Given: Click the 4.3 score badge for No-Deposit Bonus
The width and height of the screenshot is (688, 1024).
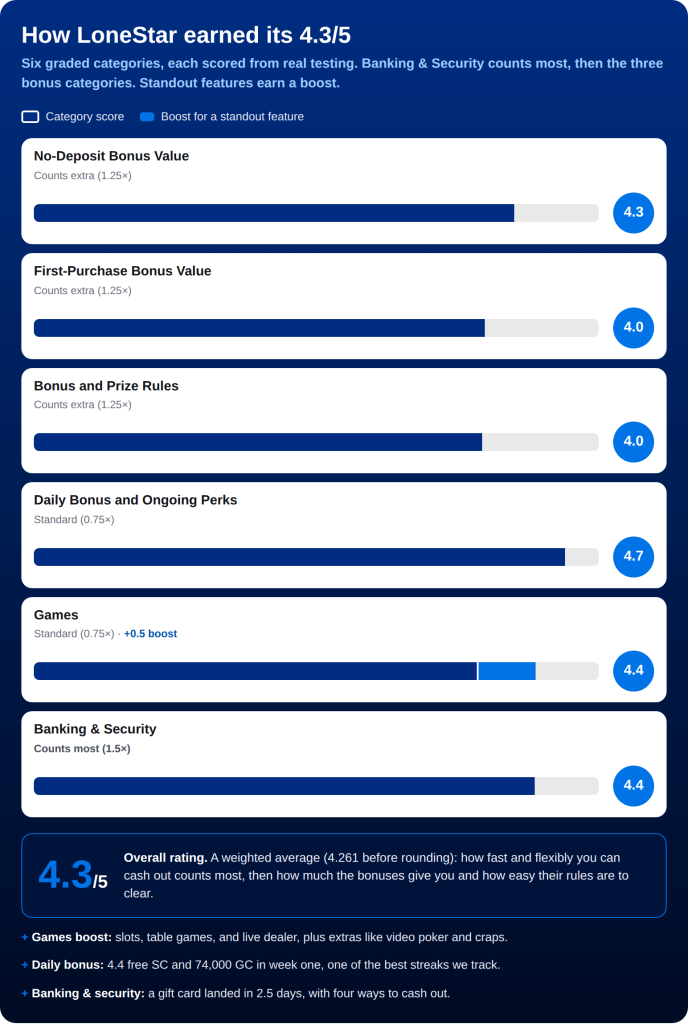Looking at the screenshot, I should coord(633,213).
